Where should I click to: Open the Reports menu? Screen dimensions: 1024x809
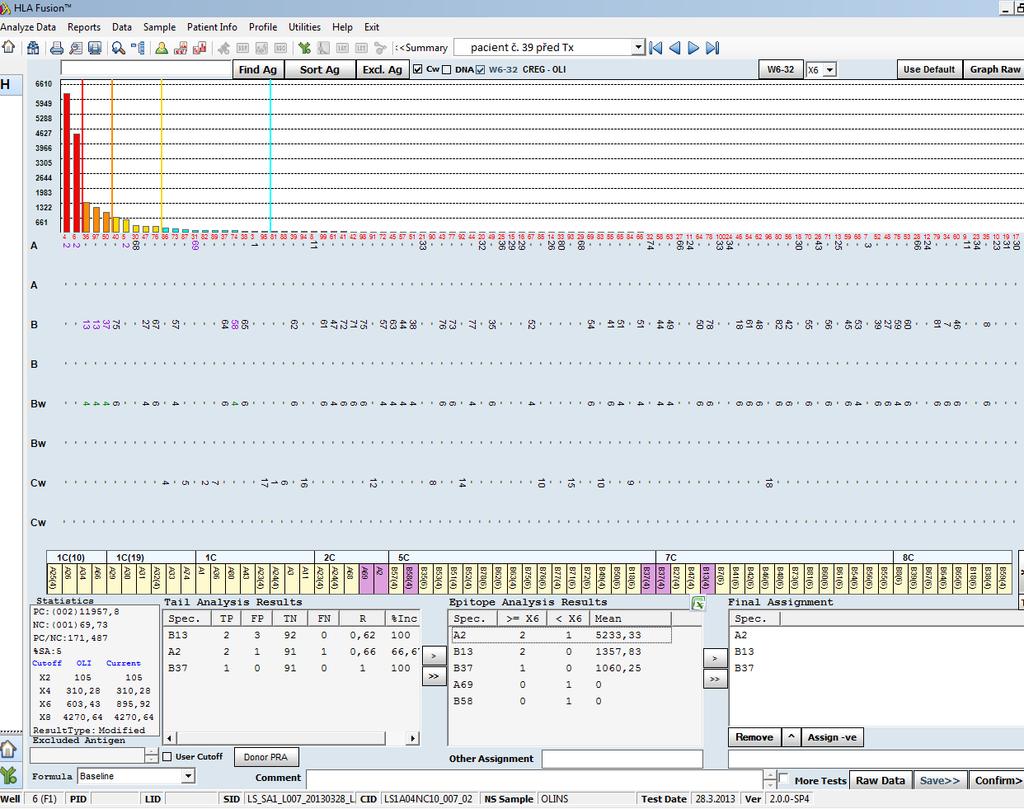click(84, 27)
